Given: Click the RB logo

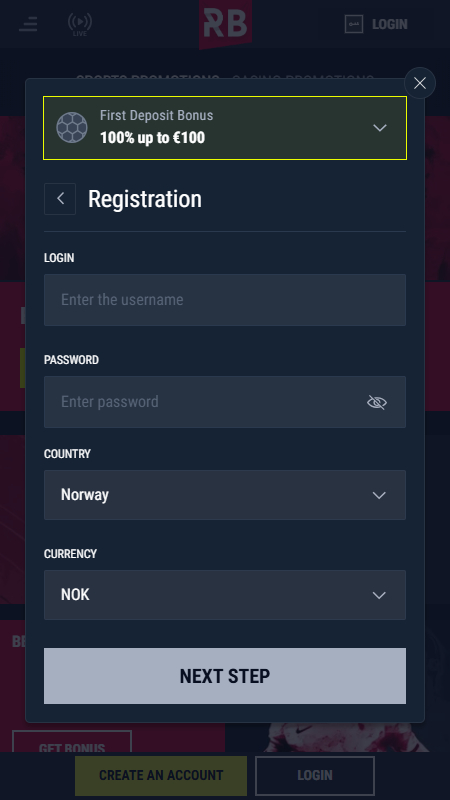Looking at the screenshot, I should tap(225, 24).
